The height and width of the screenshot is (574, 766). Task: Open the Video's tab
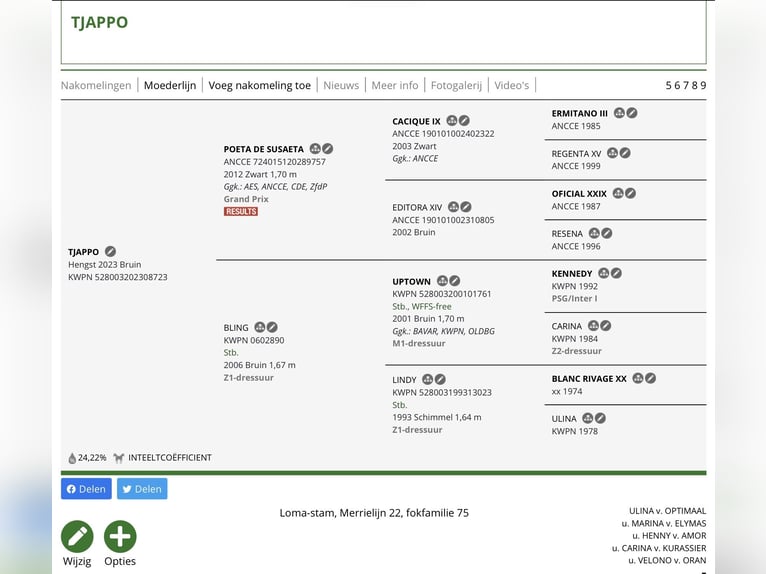(x=511, y=85)
